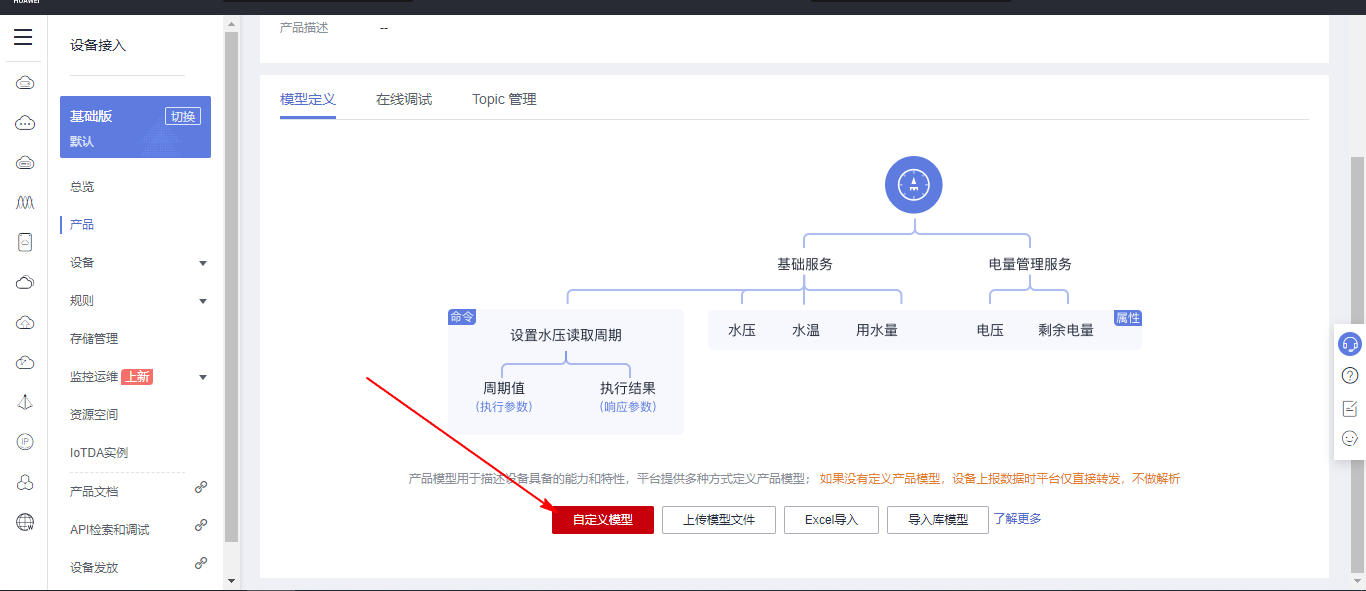
Task: Click the 导入库模型 button
Action: 938,520
